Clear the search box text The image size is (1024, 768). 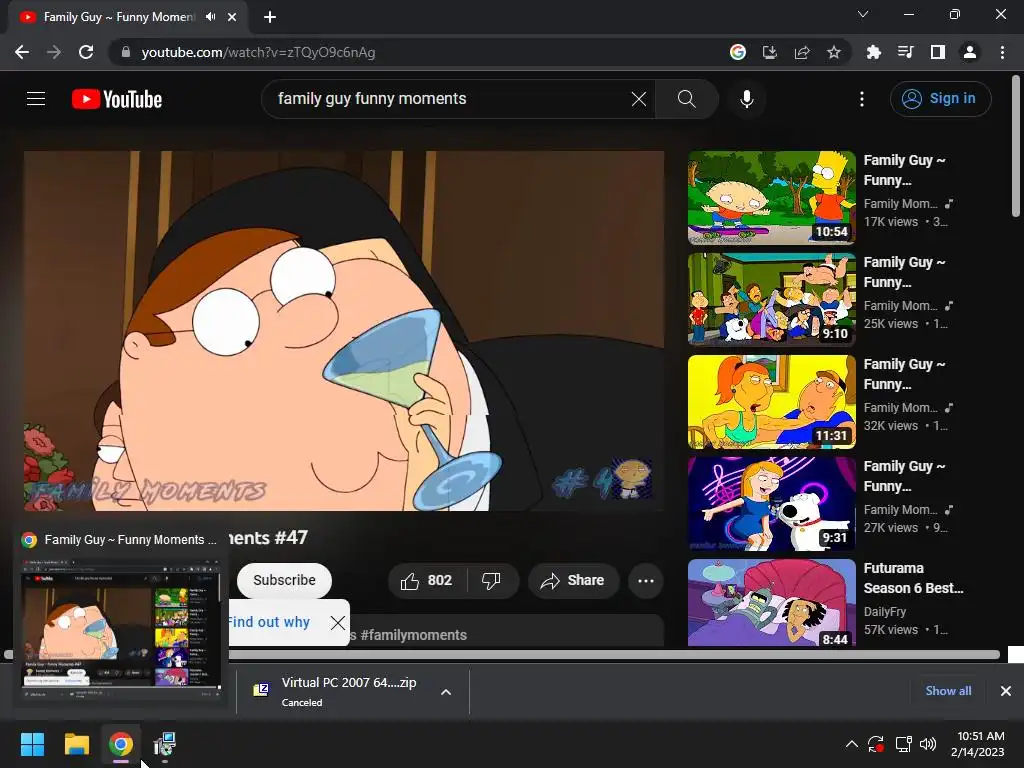[x=639, y=99]
